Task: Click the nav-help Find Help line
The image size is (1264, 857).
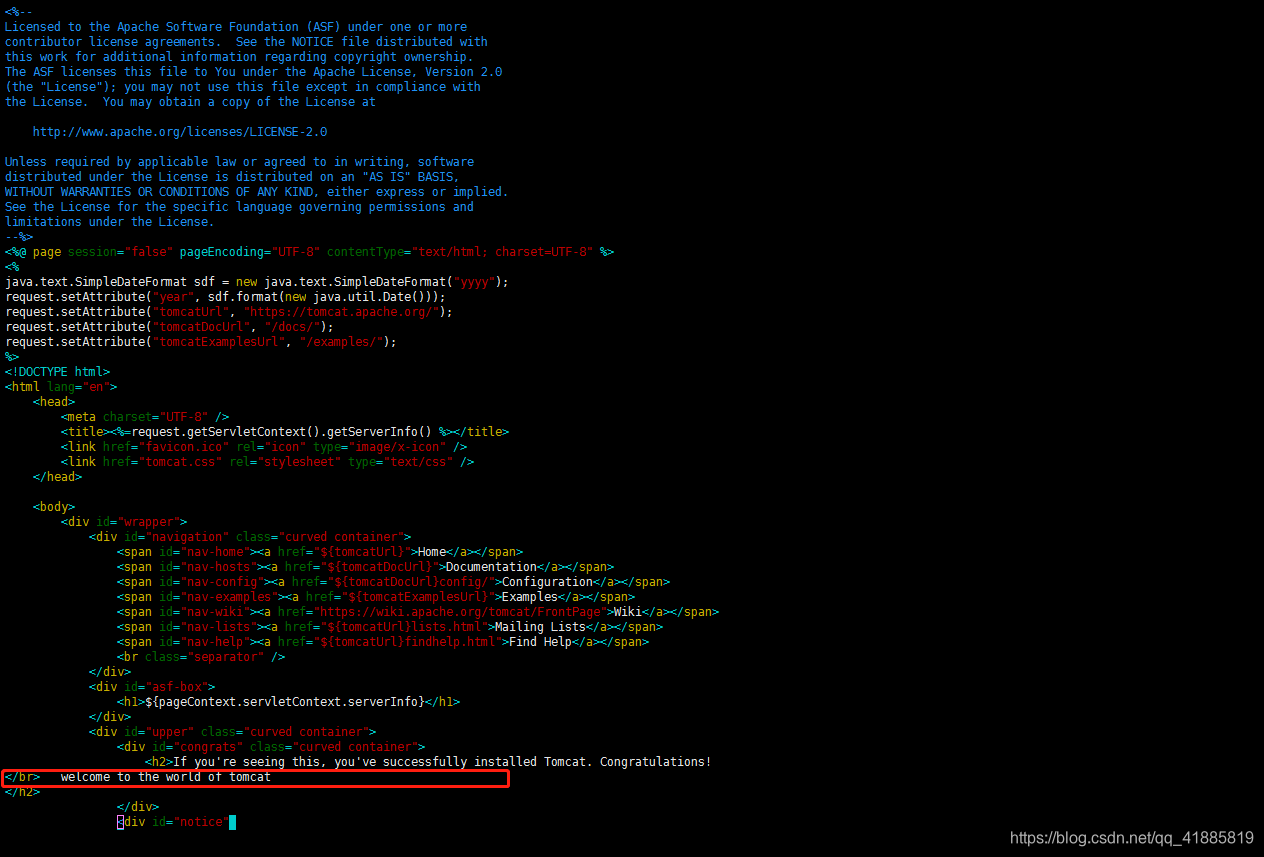Action: click(x=383, y=642)
